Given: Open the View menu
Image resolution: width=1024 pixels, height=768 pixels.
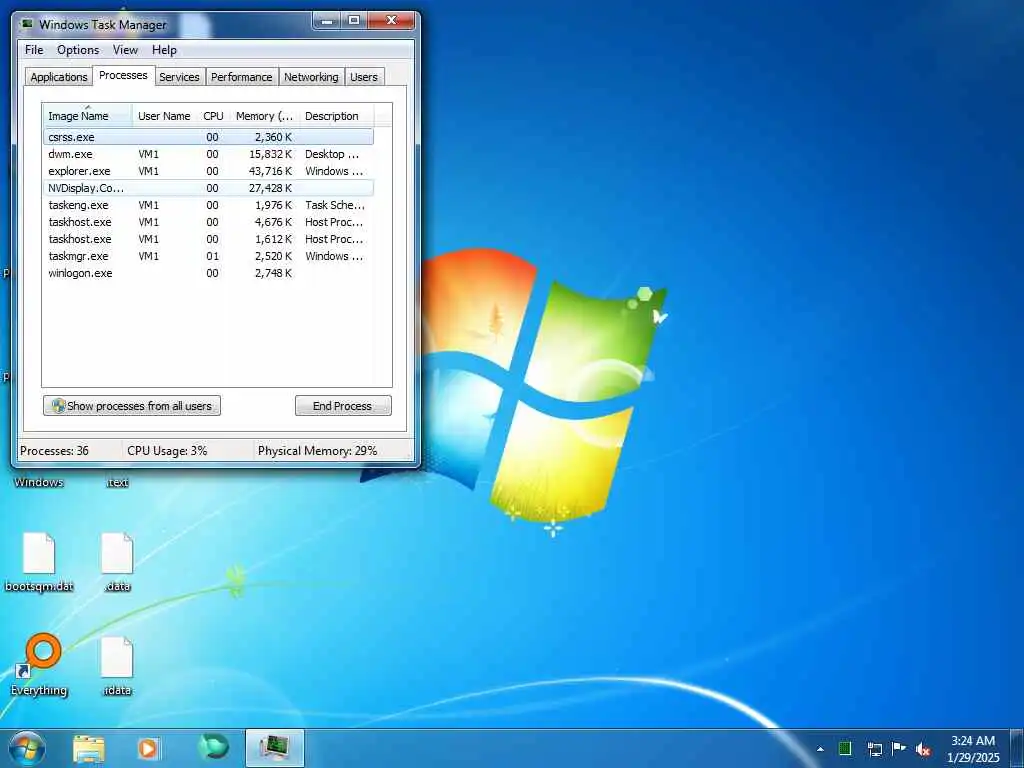Looking at the screenshot, I should [125, 50].
